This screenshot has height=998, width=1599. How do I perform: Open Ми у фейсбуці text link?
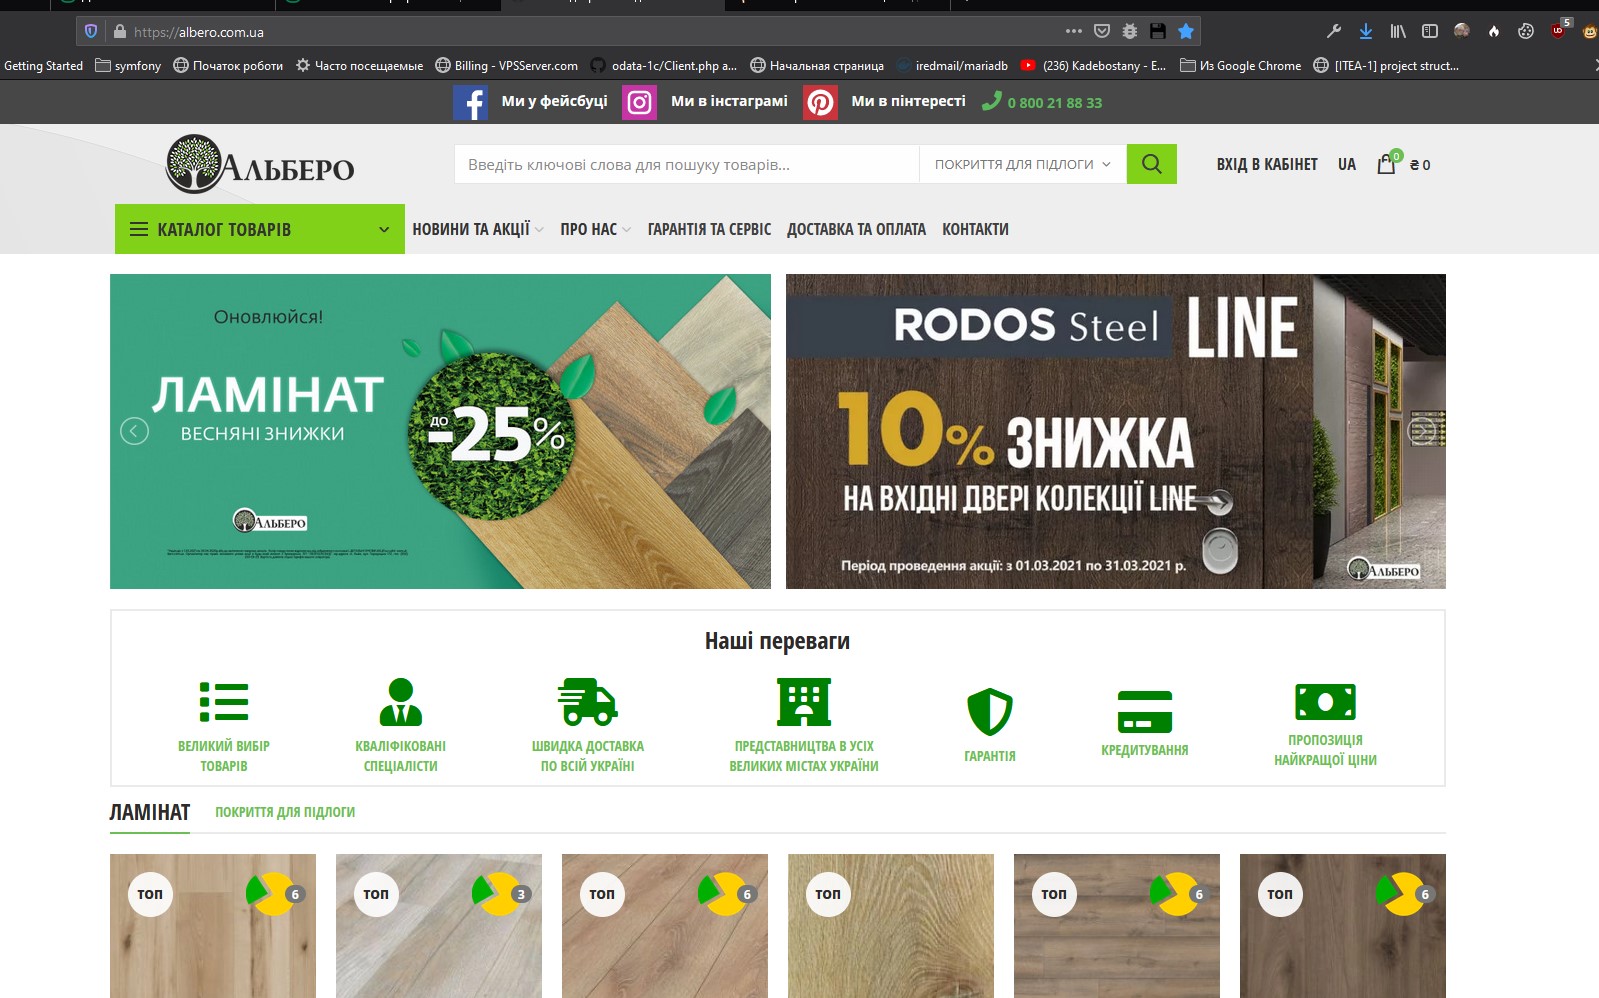point(554,101)
